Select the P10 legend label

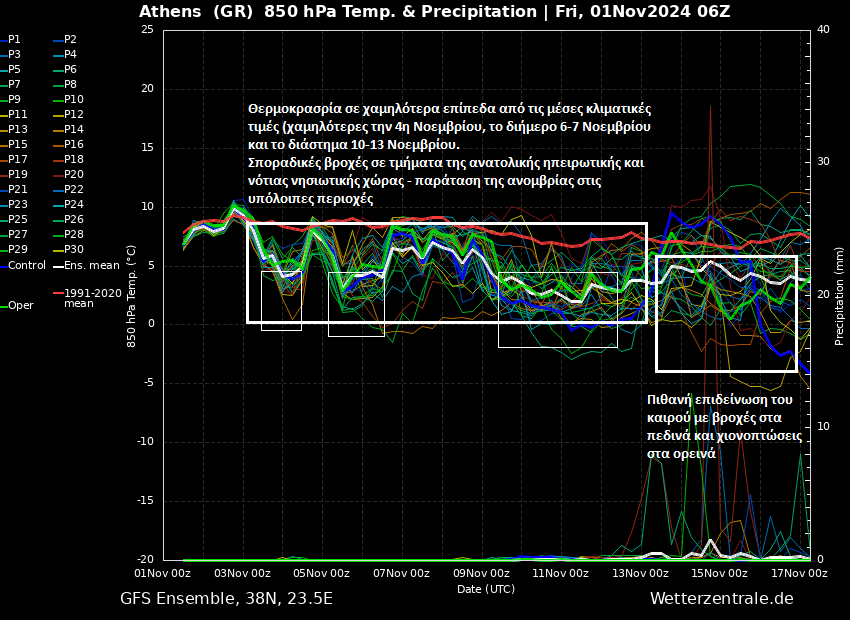click(x=73, y=99)
